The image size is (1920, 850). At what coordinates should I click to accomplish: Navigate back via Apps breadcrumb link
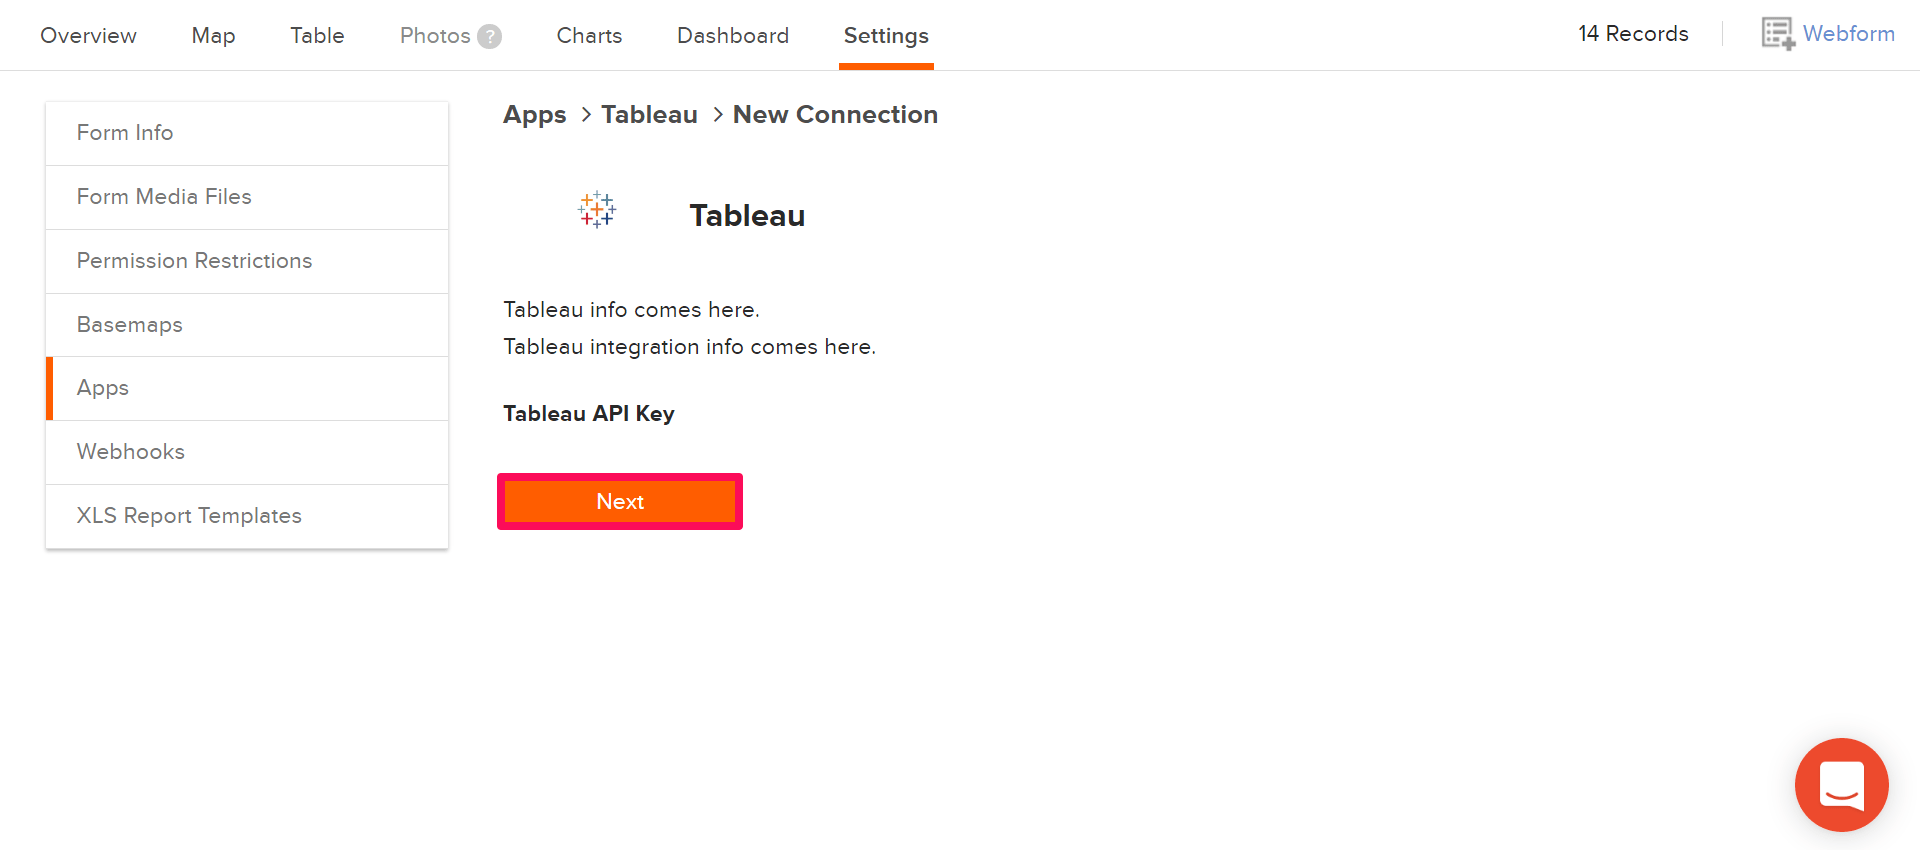(x=534, y=114)
